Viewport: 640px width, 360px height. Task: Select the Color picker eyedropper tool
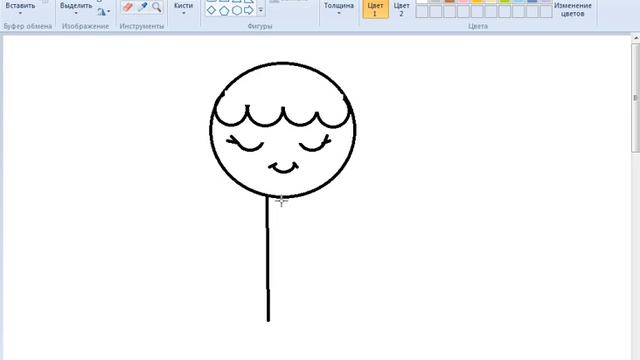pyautogui.click(x=142, y=7)
